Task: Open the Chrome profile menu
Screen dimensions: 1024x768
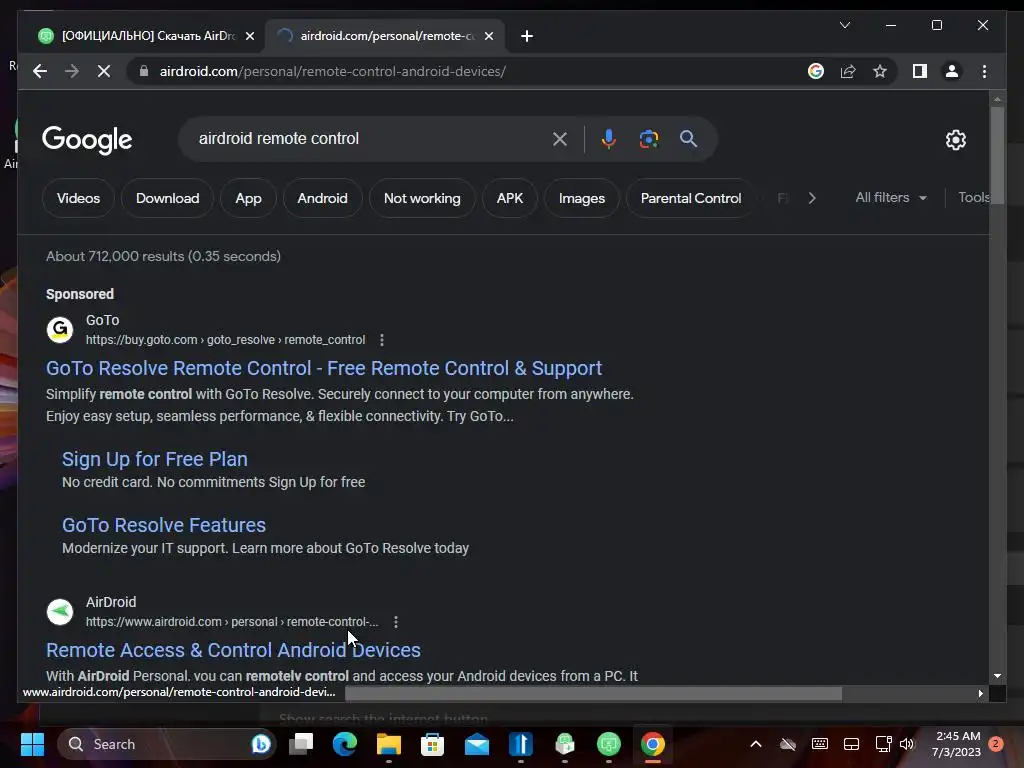Action: (x=952, y=71)
